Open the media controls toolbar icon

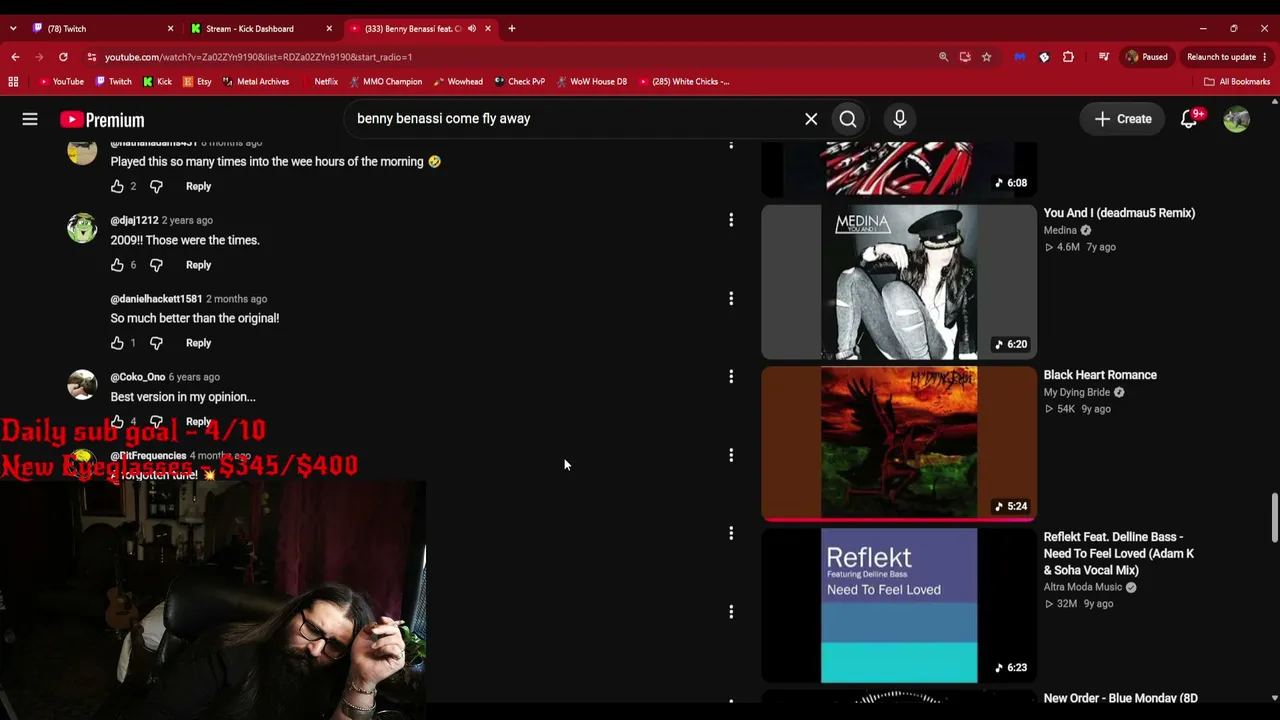1104,57
